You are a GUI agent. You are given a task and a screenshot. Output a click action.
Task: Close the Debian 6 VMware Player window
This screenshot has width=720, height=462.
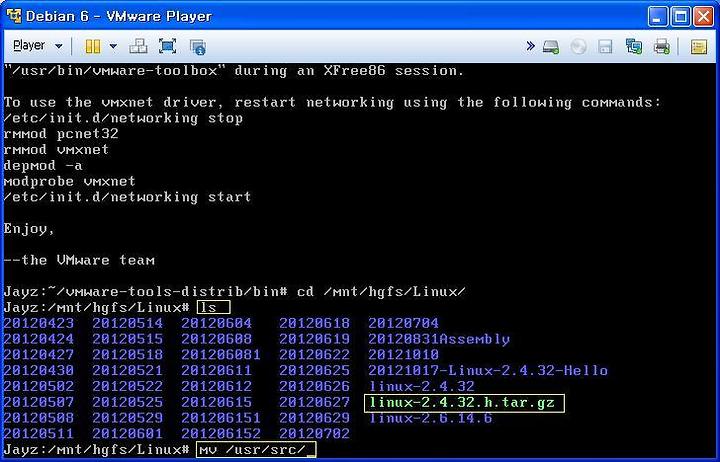coord(703,17)
